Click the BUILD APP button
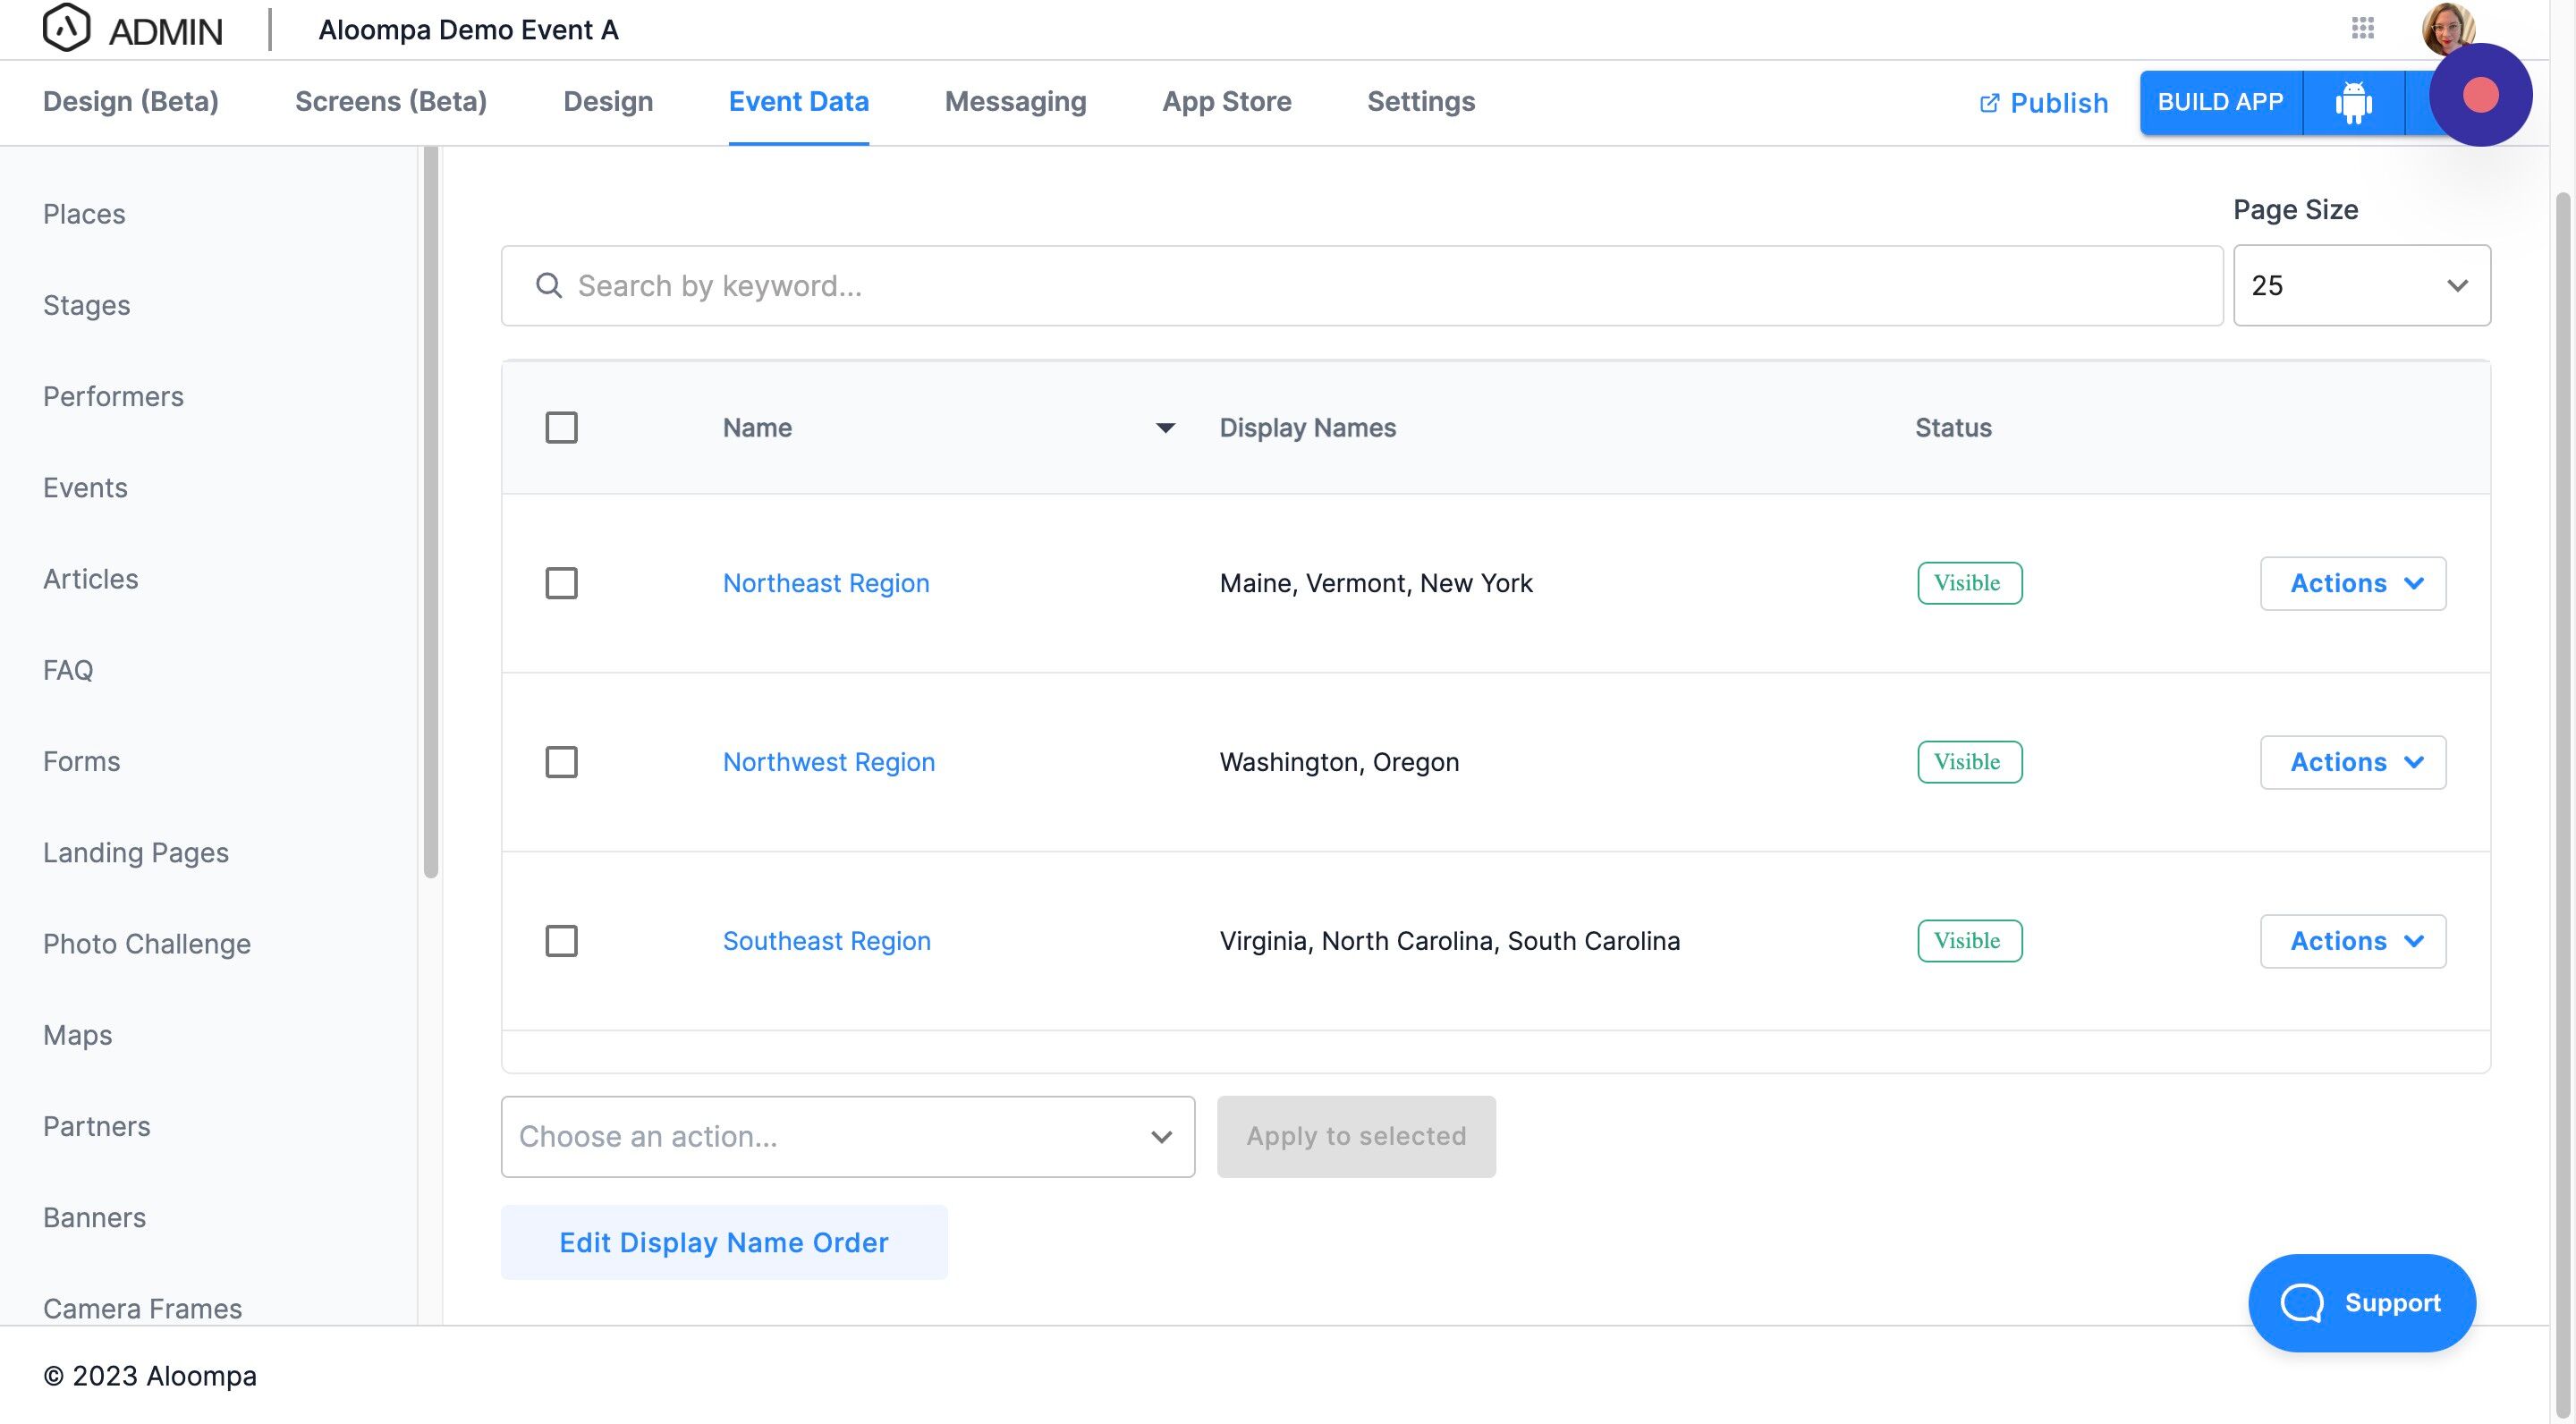Image resolution: width=2576 pixels, height=1424 pixels. pos(2220,102)
